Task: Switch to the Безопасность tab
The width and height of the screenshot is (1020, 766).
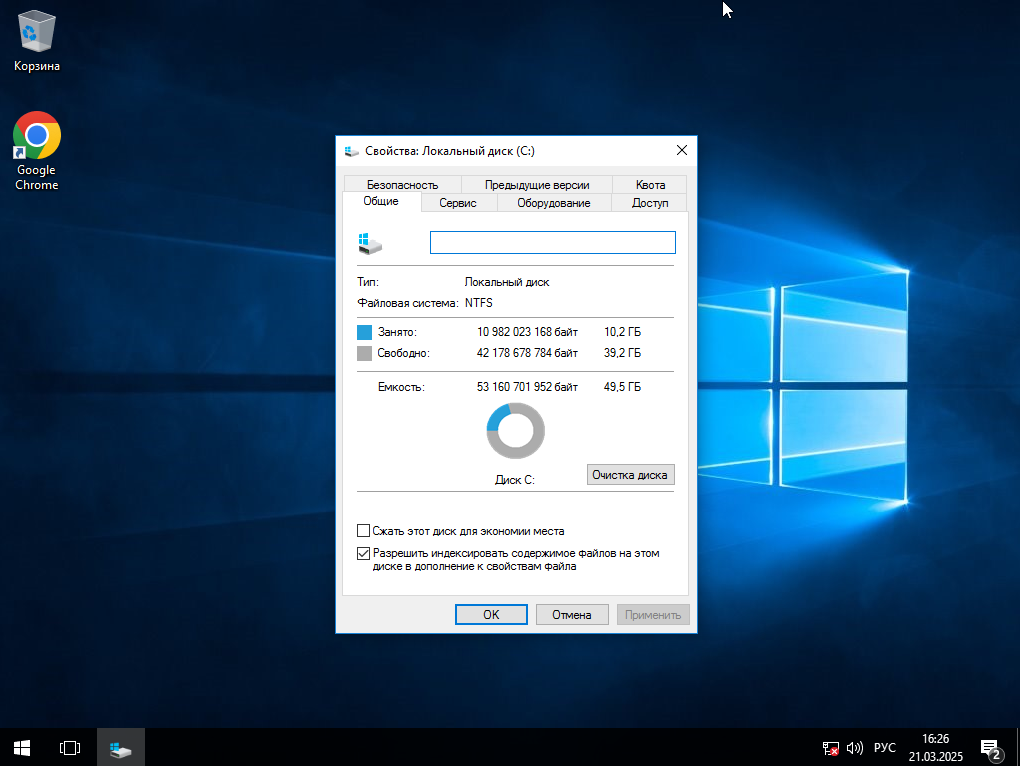Action: pos(402,184)
